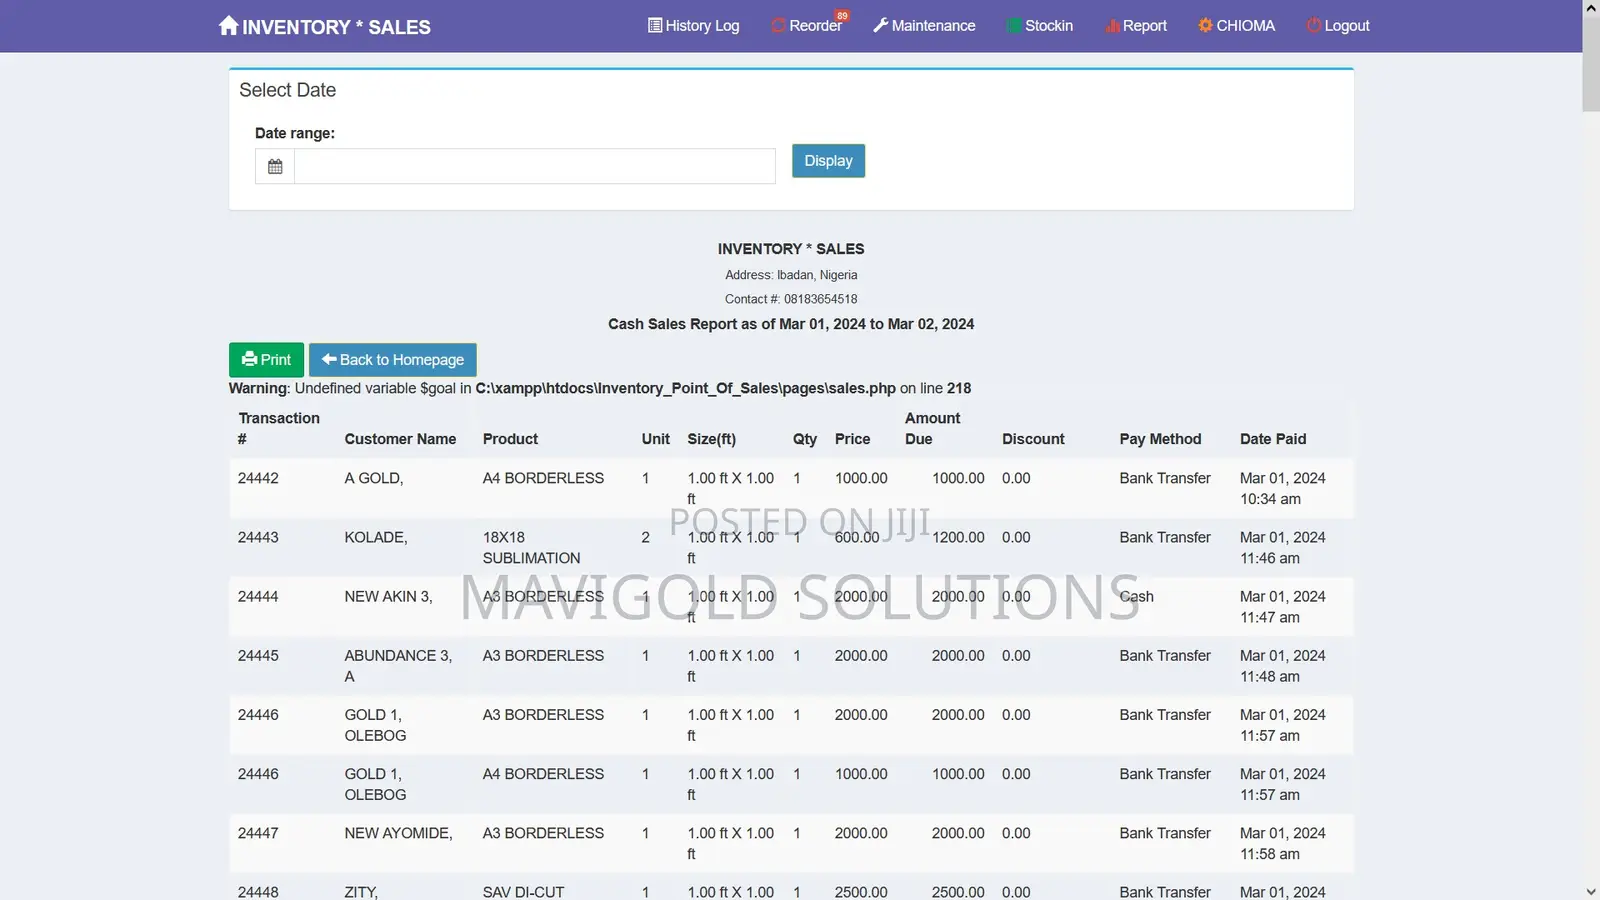Click customer name KOLADE,
This screenshot has height=900, width=1600.
[376, 537]
